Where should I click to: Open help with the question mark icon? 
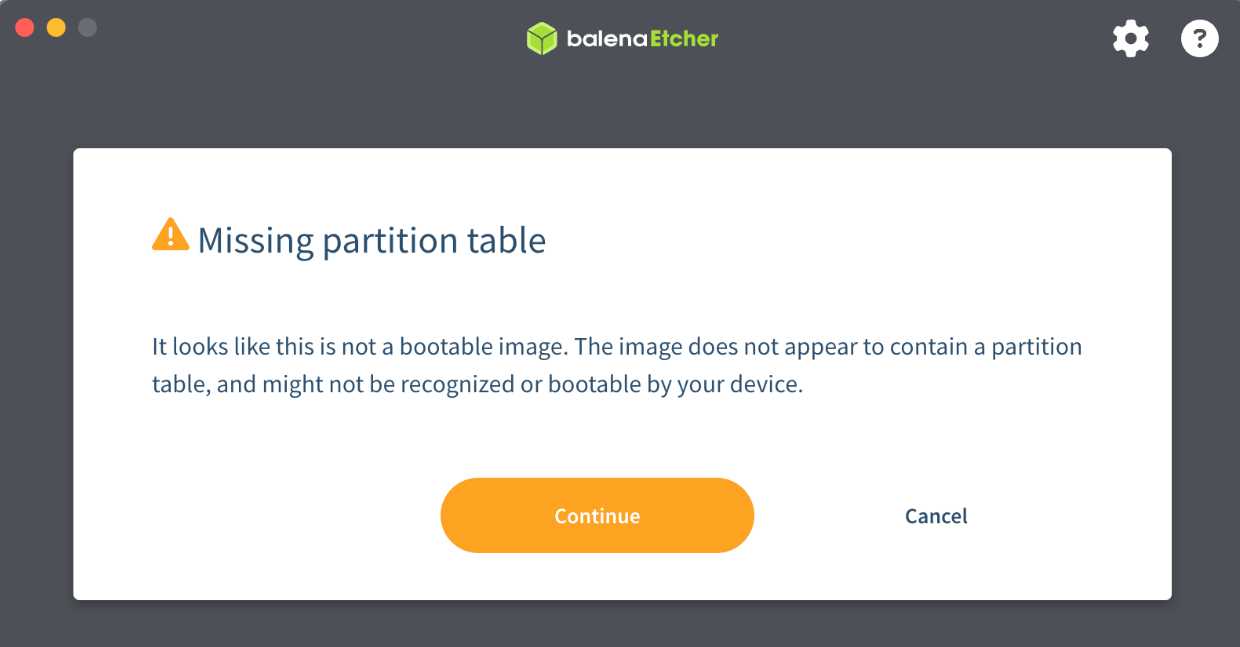click(1199, 39)
